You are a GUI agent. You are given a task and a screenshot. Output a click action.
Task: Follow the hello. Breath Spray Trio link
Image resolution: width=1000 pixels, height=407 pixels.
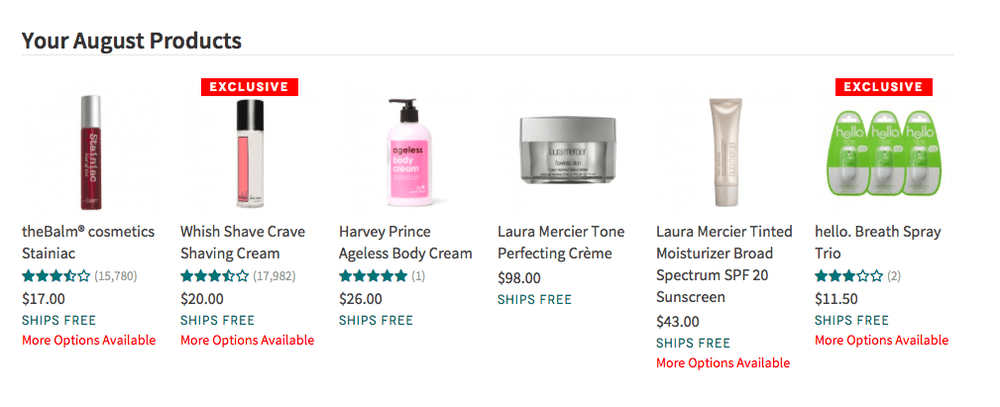(x=877, y=242)
